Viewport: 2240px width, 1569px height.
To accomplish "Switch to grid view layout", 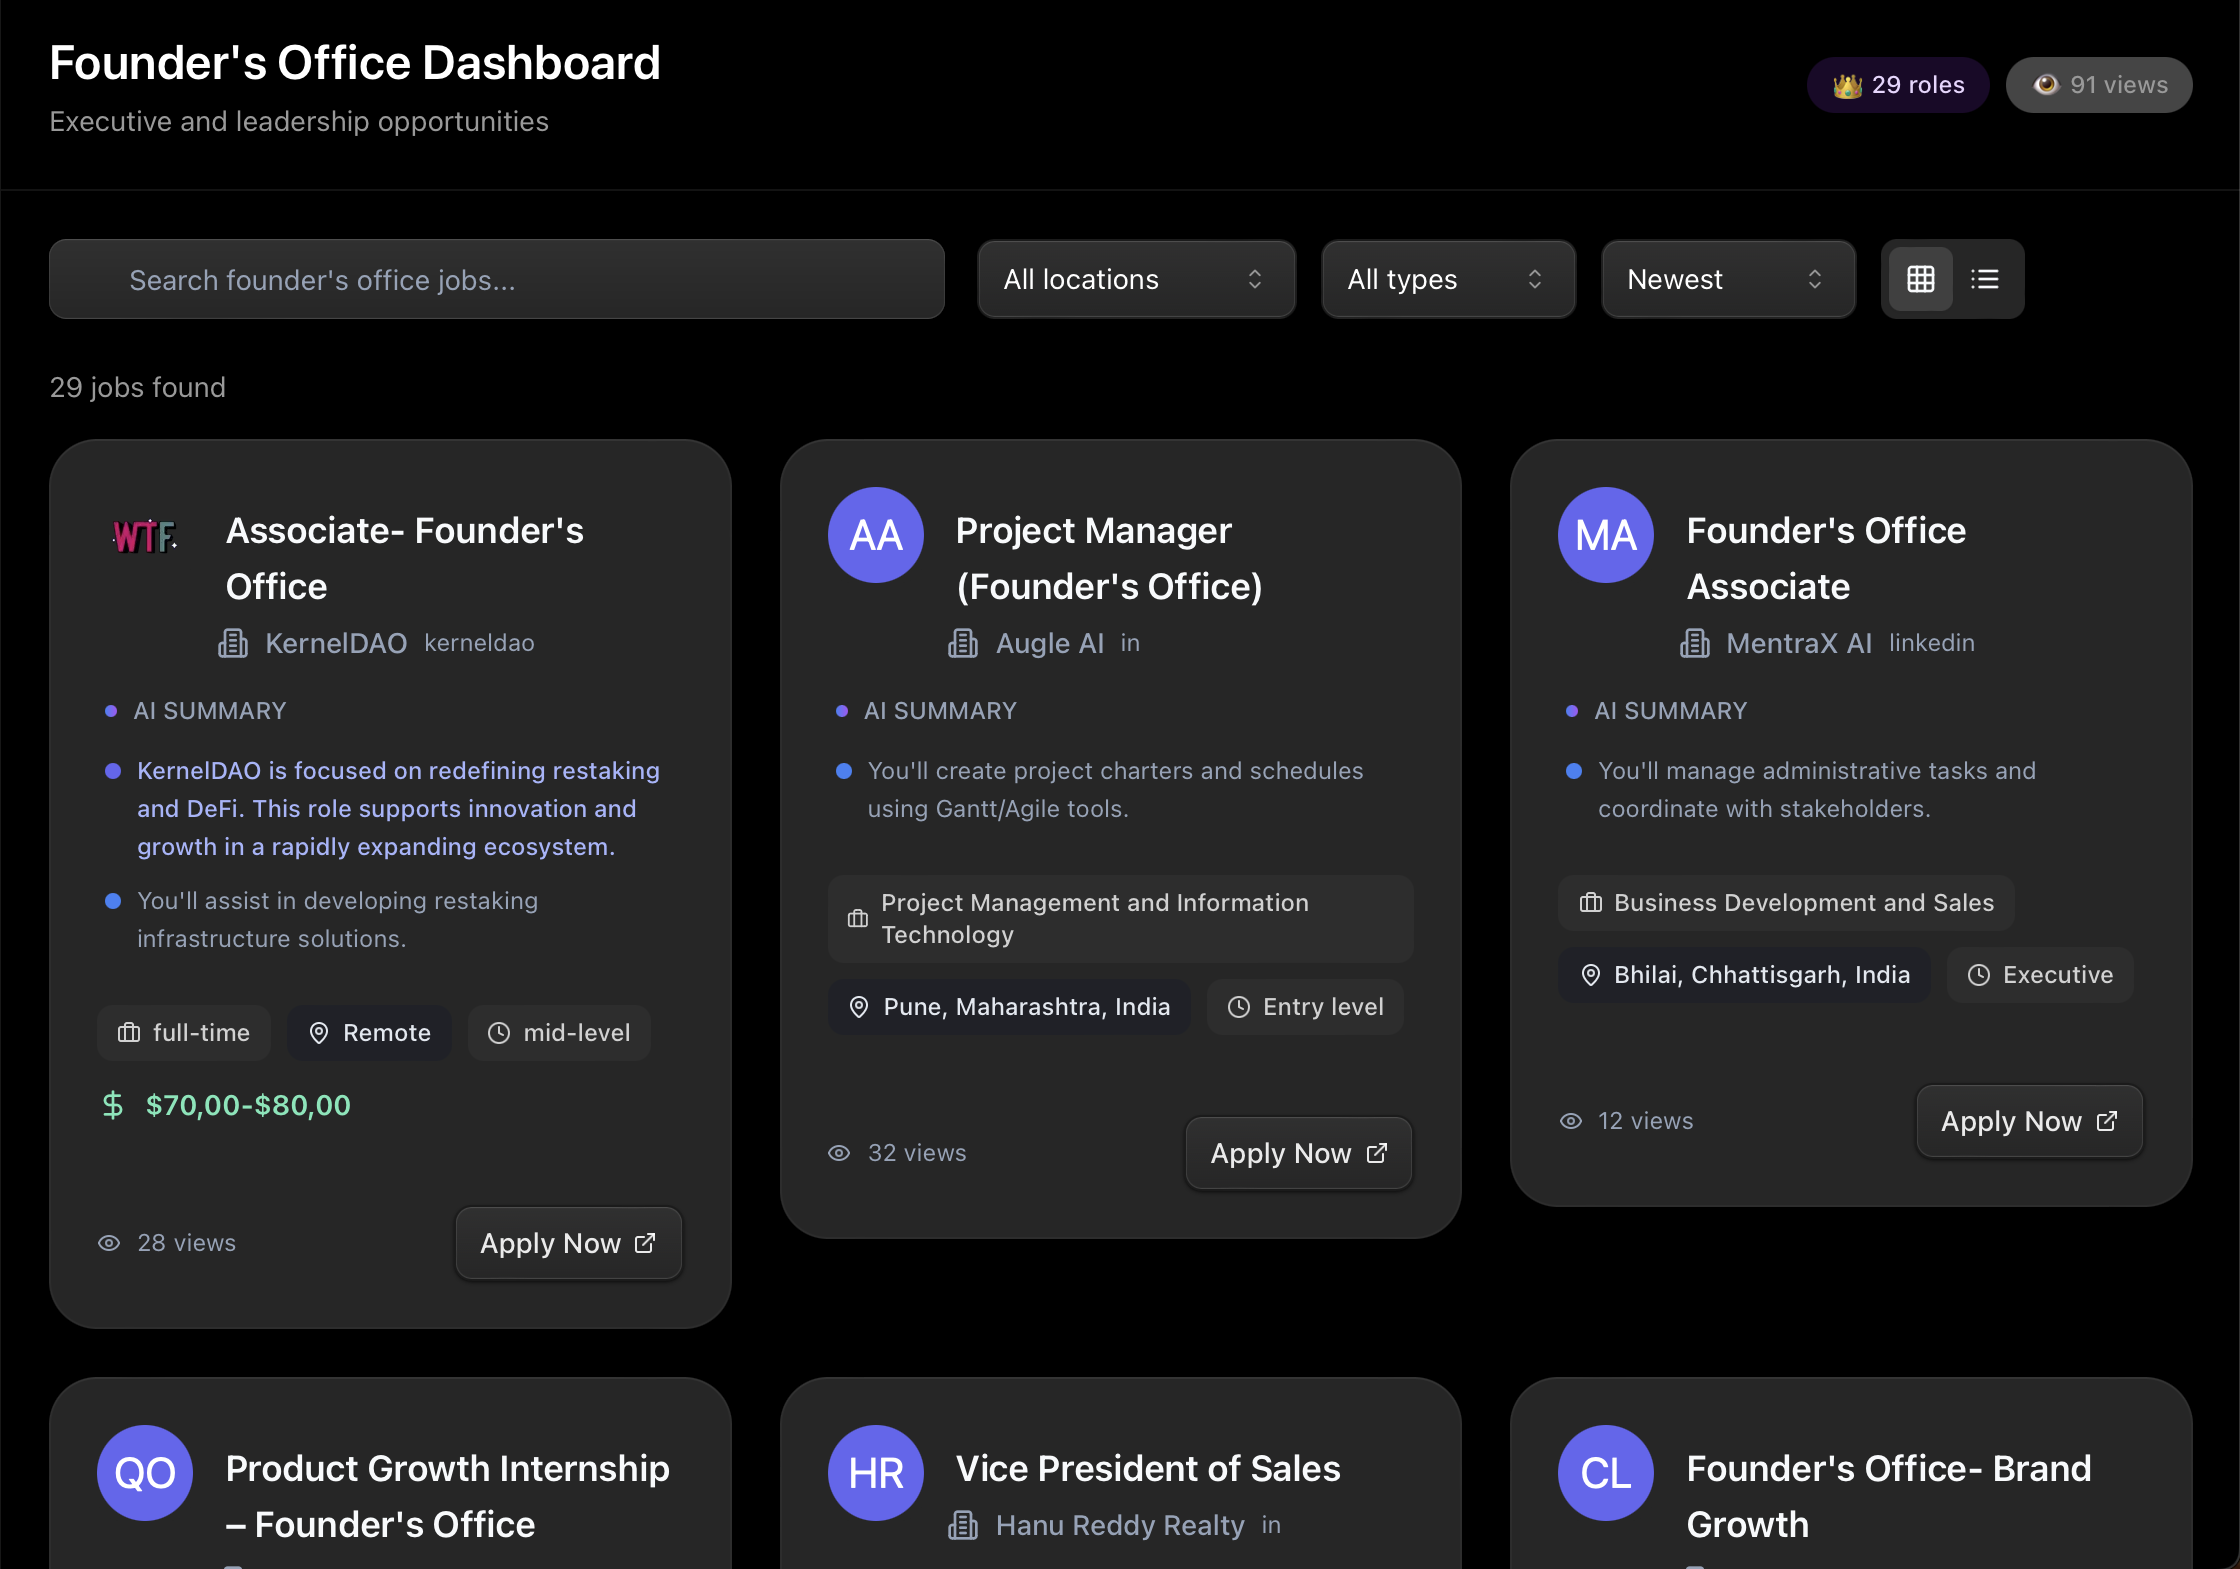I will tap(1920, 279).
